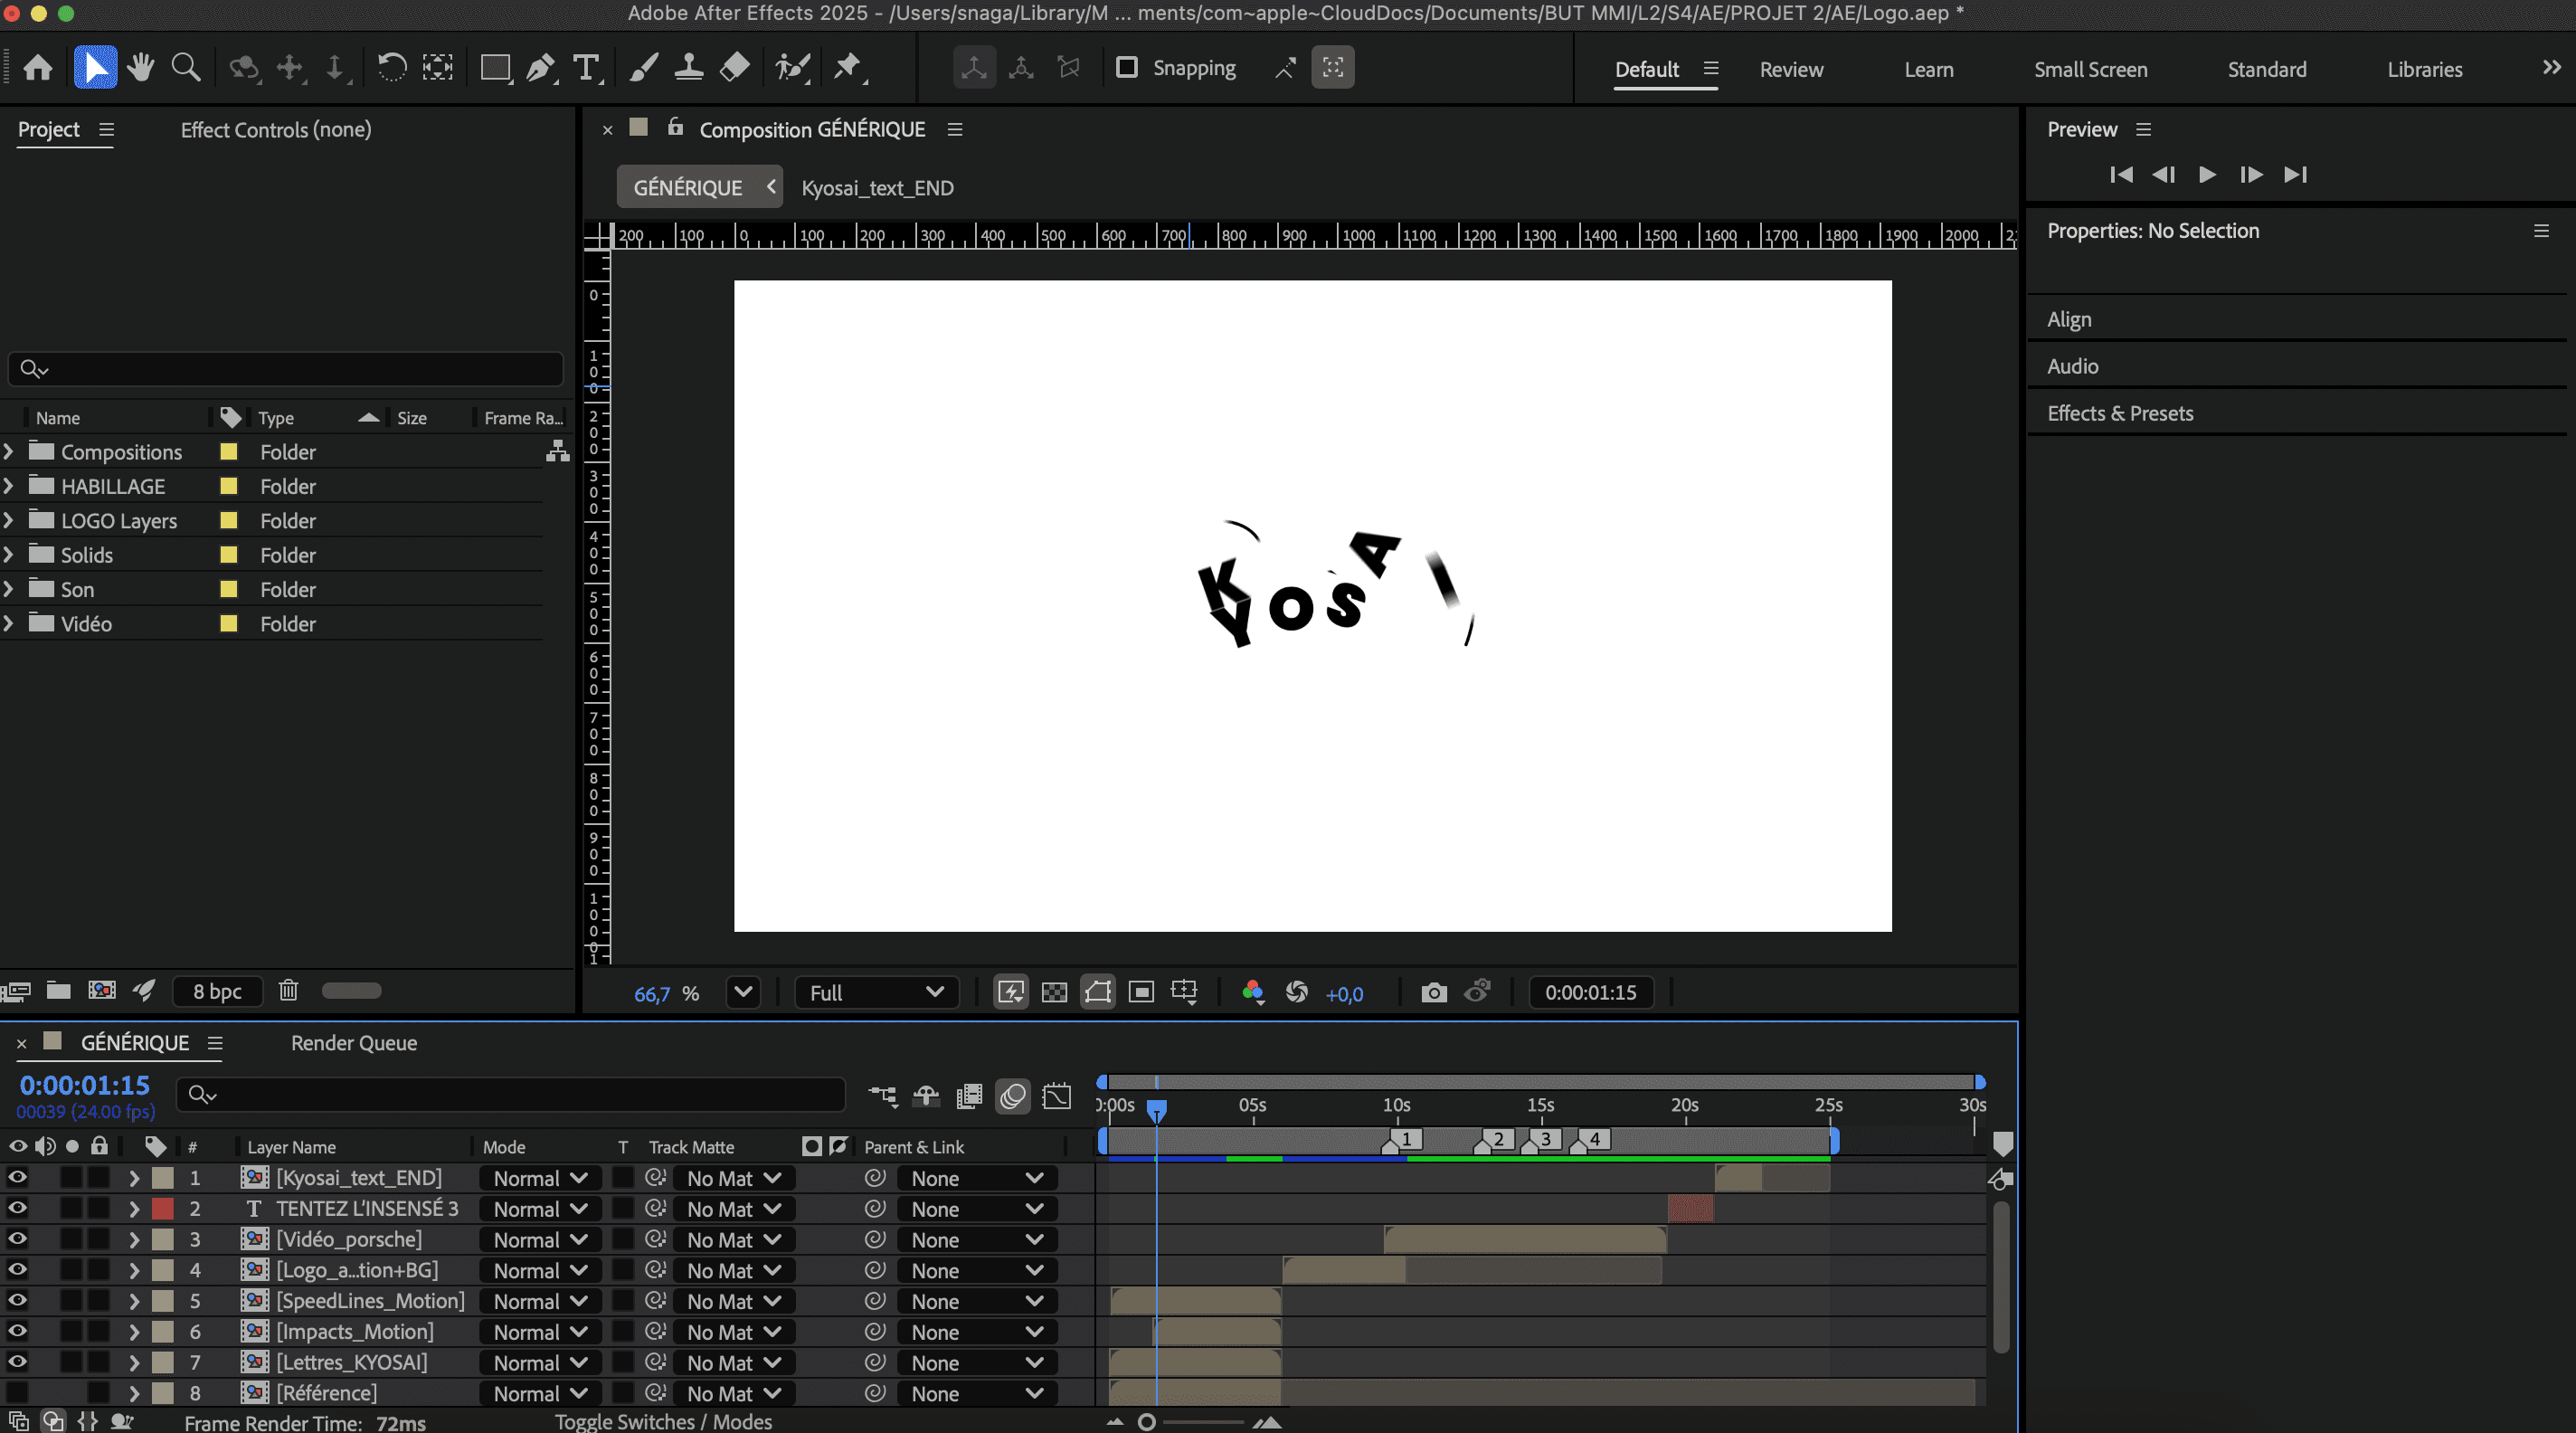
Task: Select the Pen tool
Action: pyautogui.click(x=540, y=68)
